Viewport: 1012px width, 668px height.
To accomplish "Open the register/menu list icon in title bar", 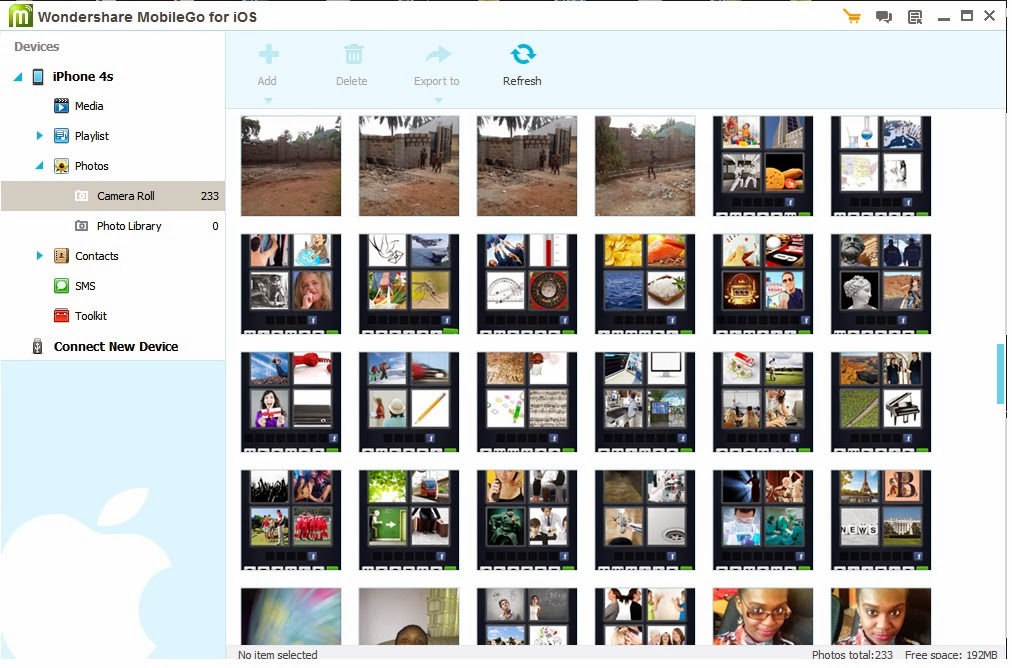I will (x=915, y=17).
